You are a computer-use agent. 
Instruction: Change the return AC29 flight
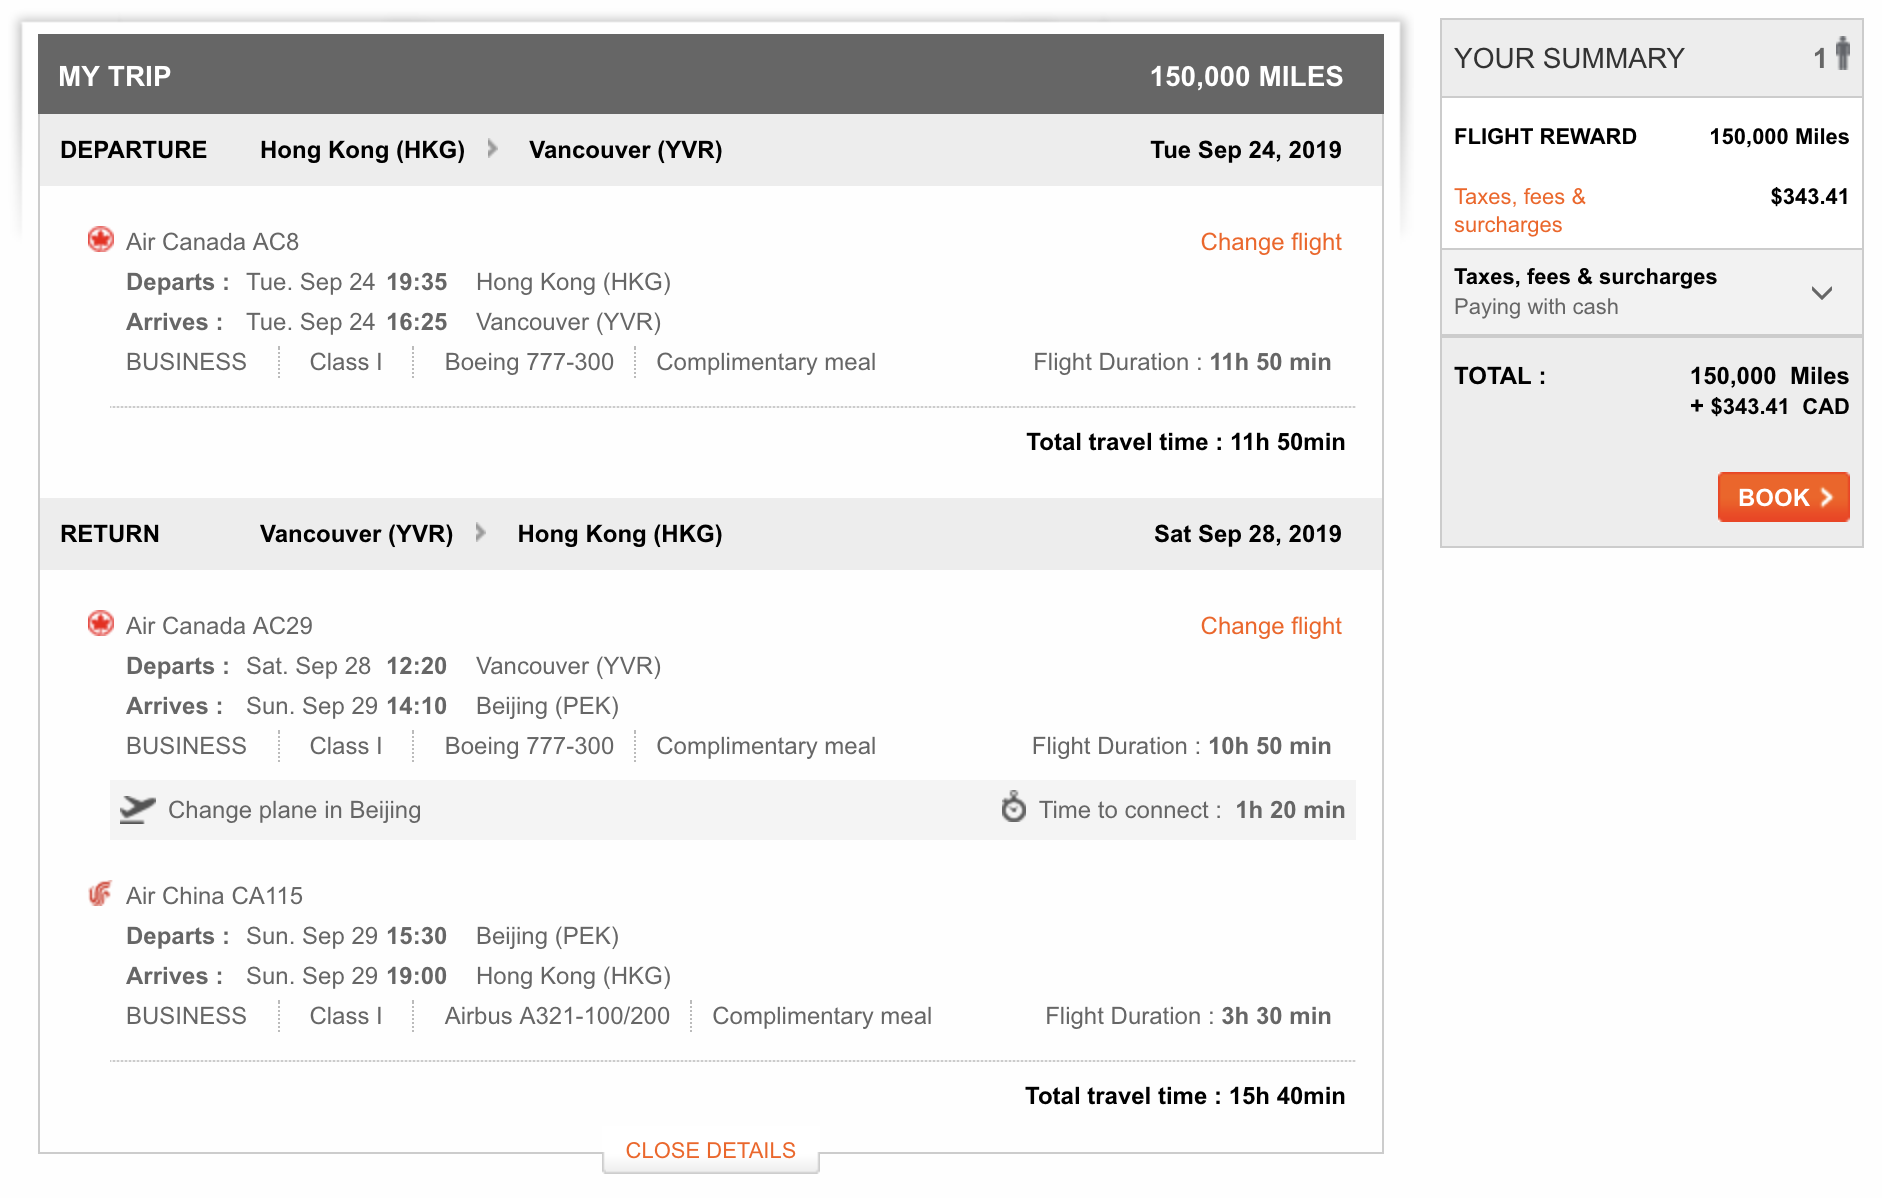tap(1270, 626)
